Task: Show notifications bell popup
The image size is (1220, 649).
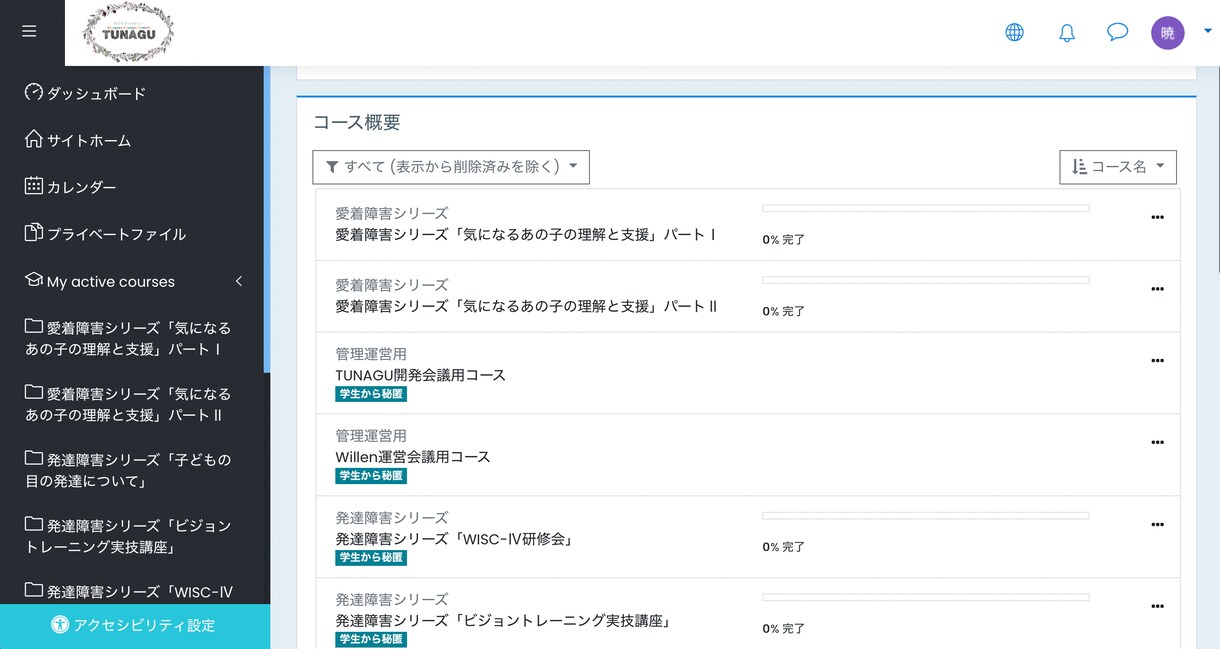Action: coord(1067,32)
